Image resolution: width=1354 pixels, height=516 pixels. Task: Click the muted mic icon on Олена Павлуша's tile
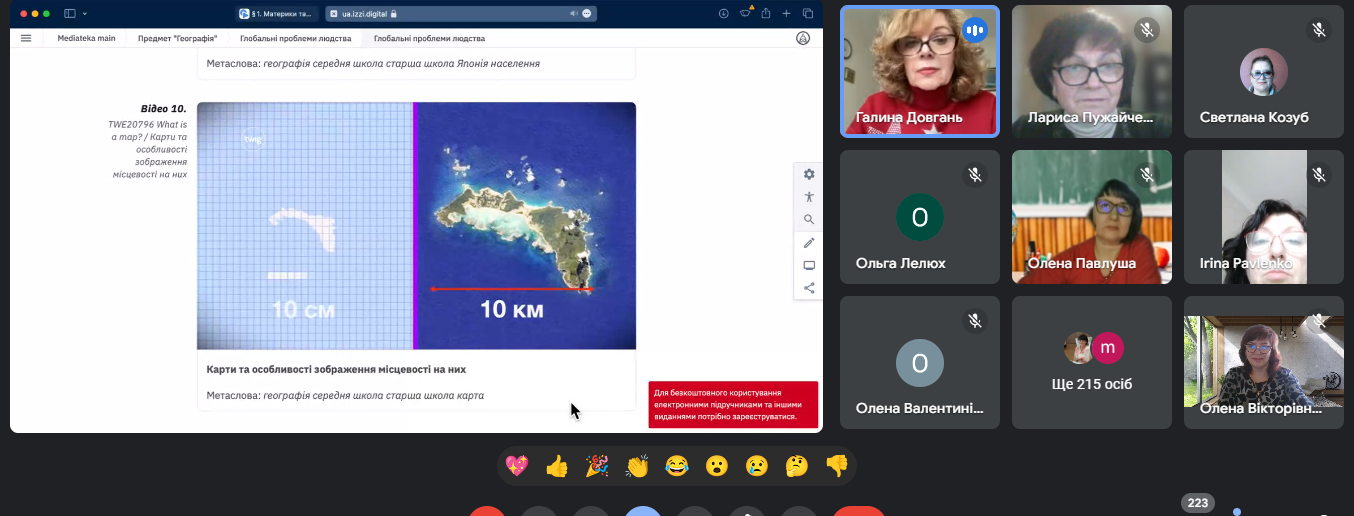[x=1147, y=175]
